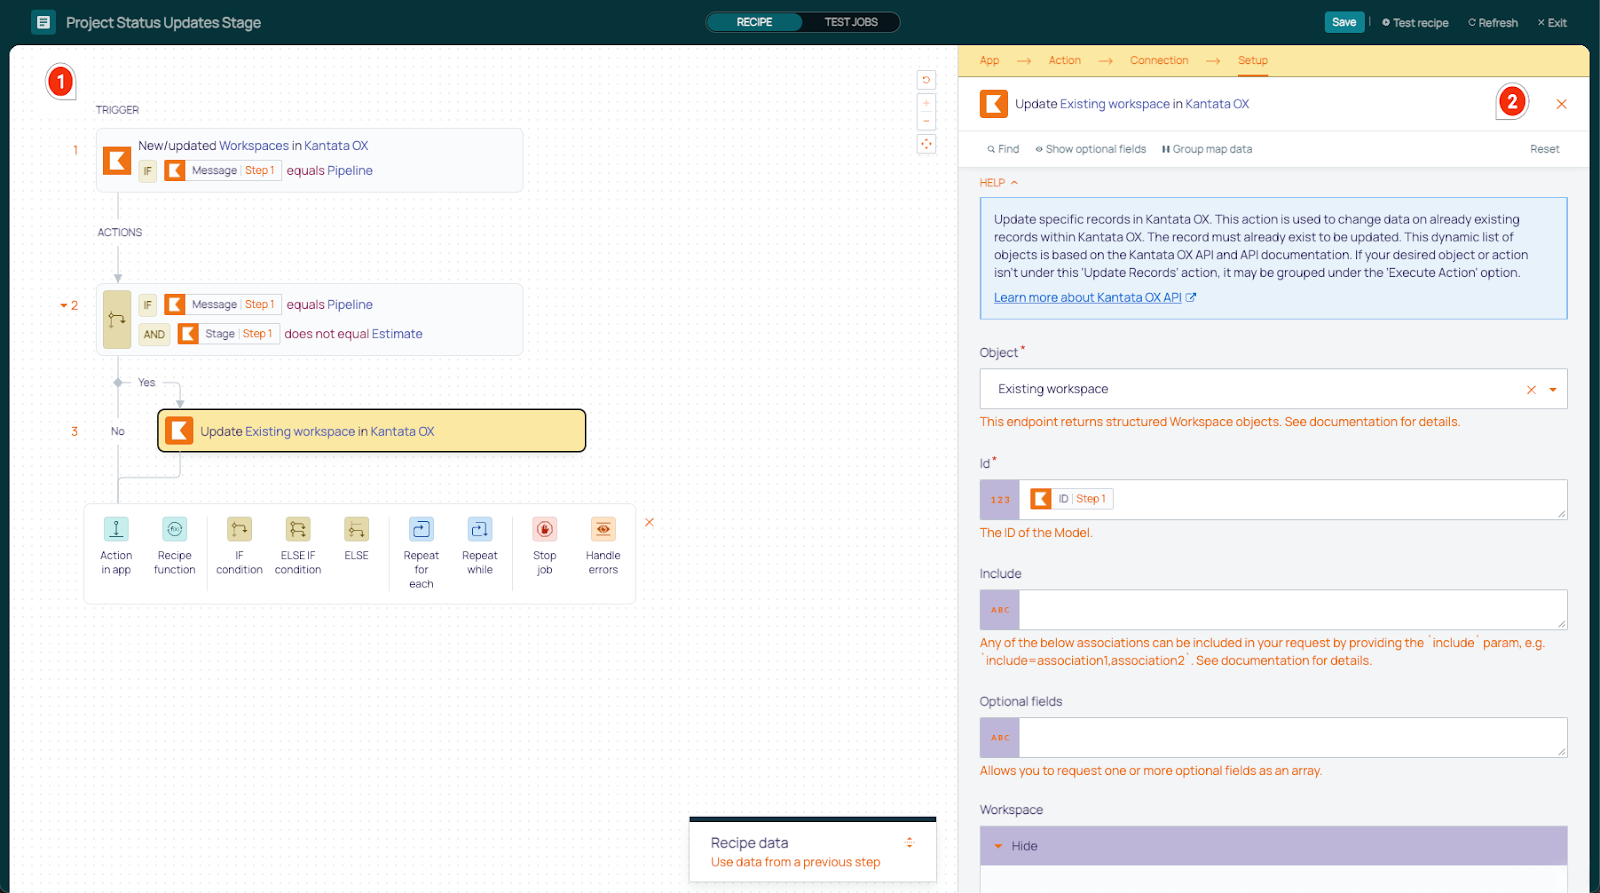This screenshot has height=893, width=1600.
Task: Go to the Connection setup step
Action: point(1159,61)
